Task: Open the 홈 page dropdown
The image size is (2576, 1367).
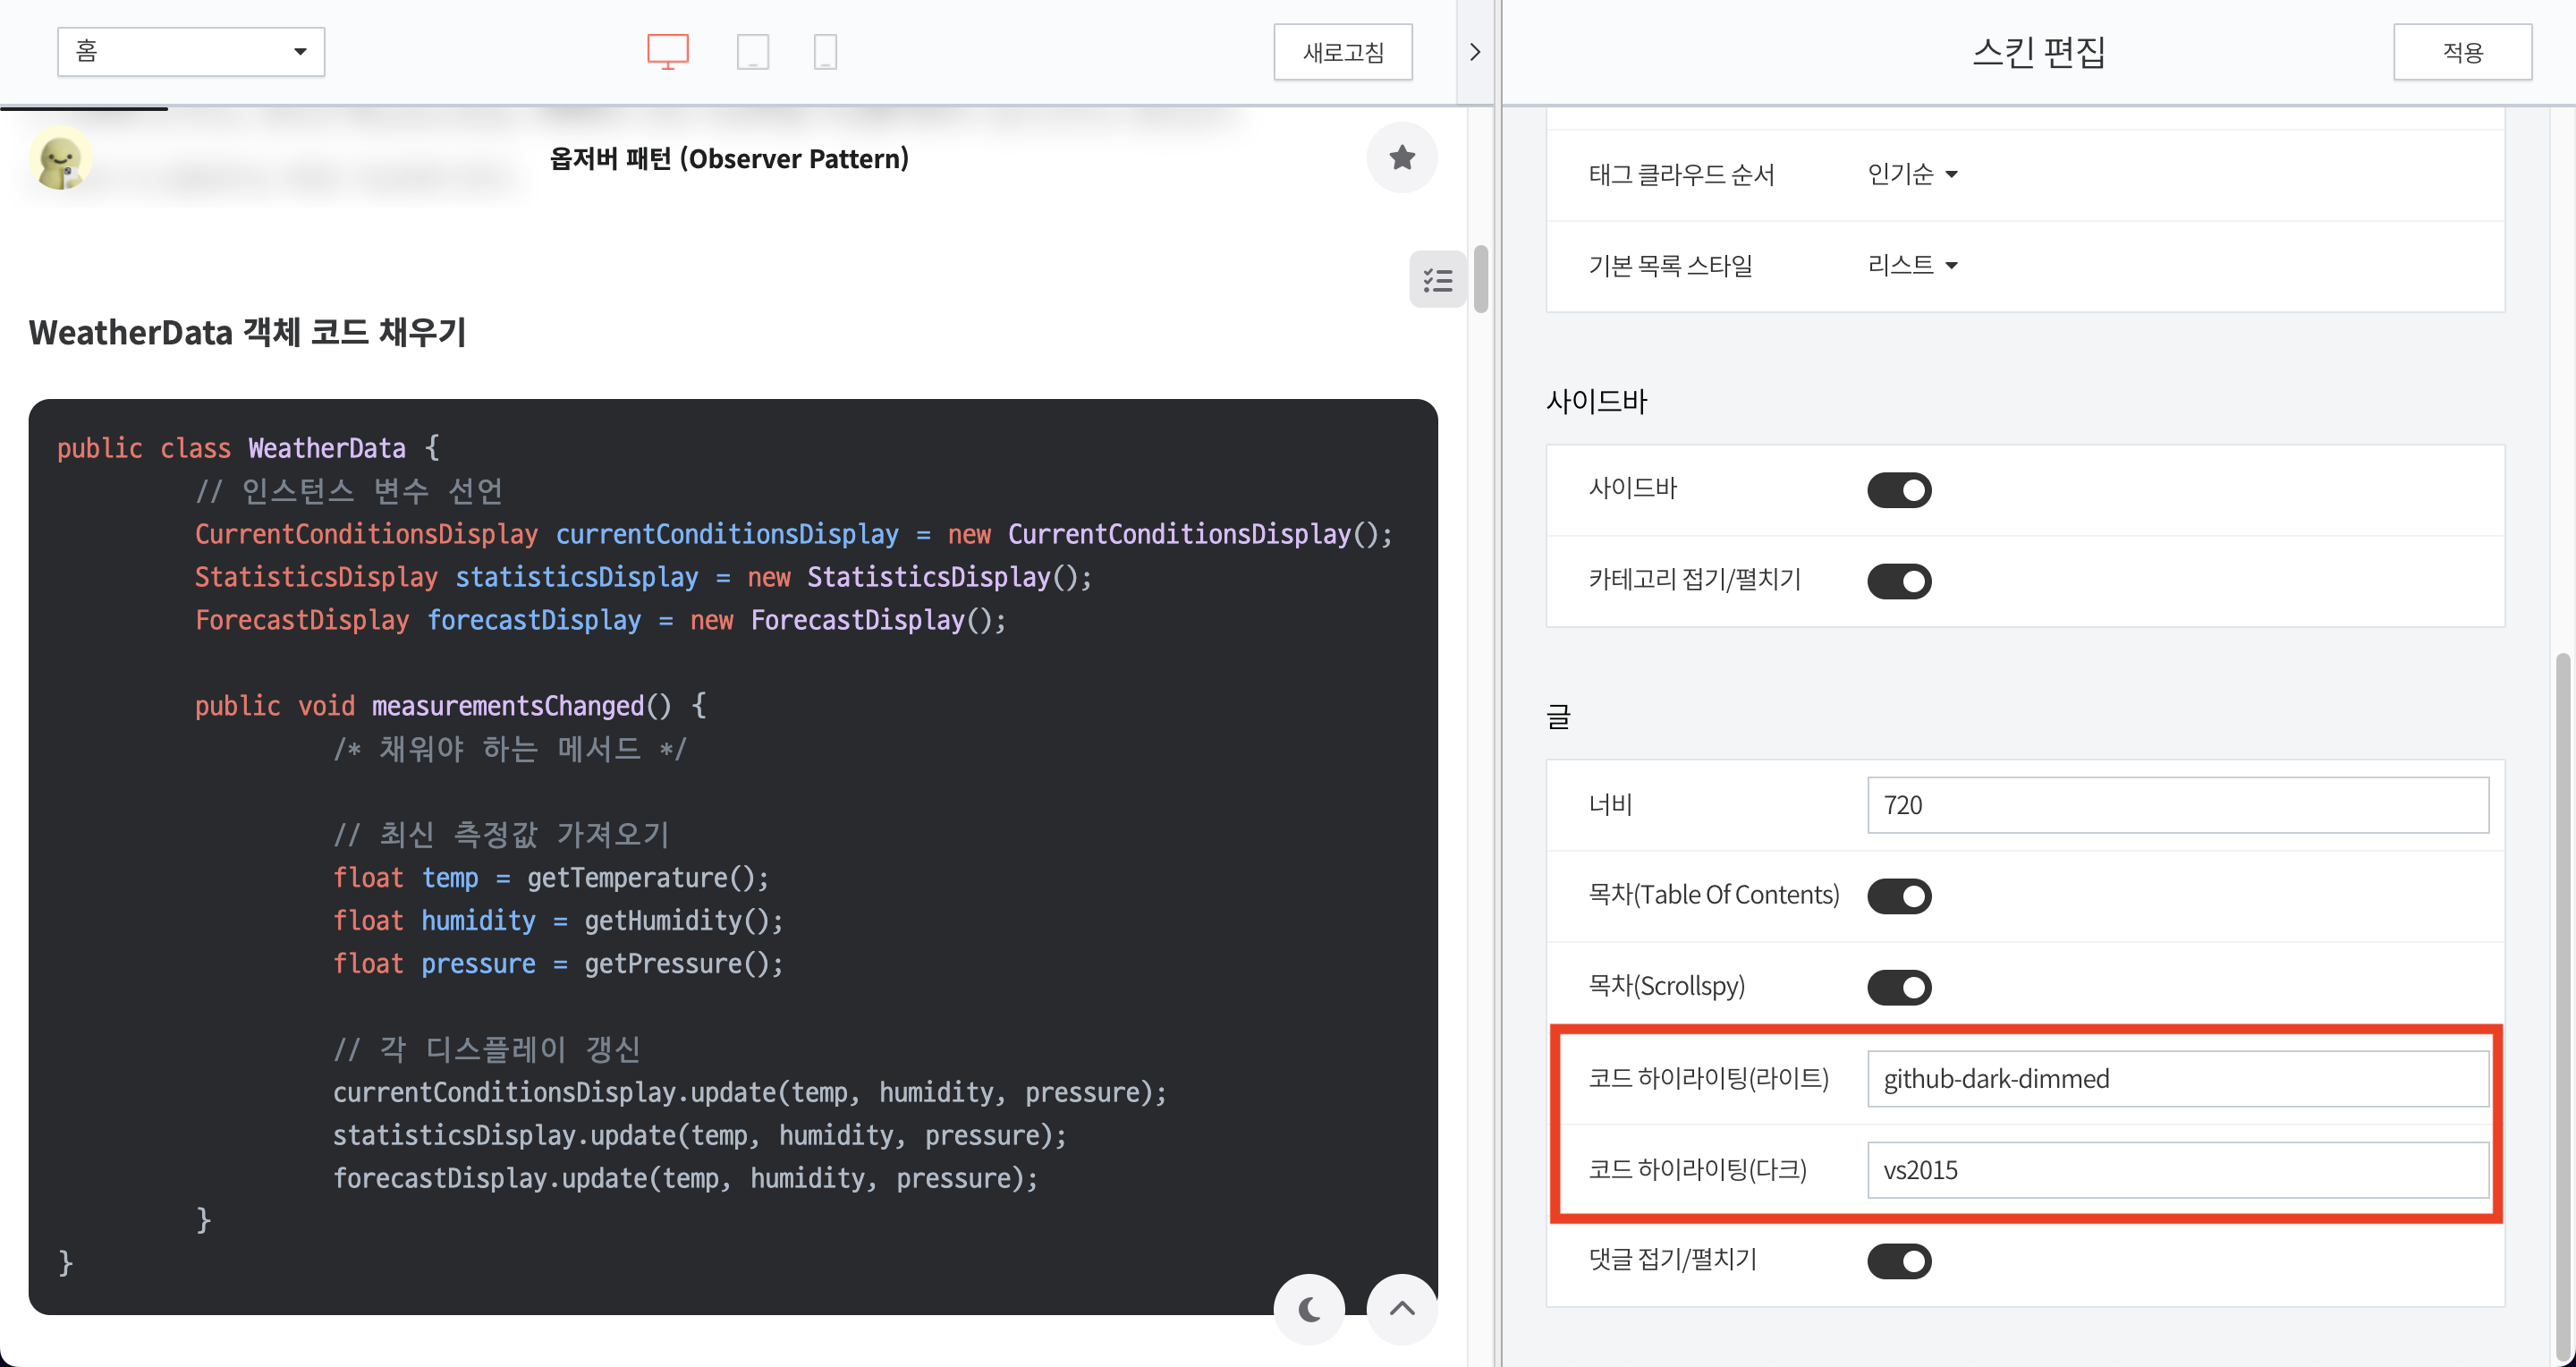Action: point(191,52)
